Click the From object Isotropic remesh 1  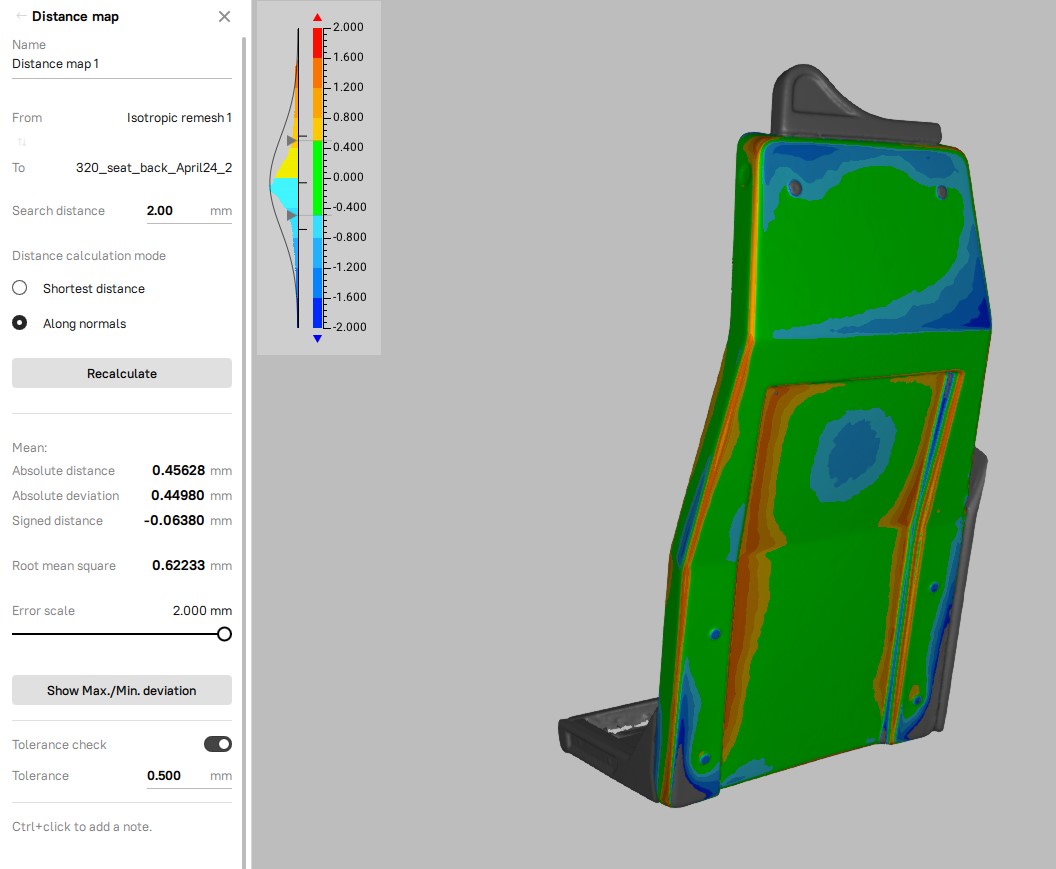point(179,118)
